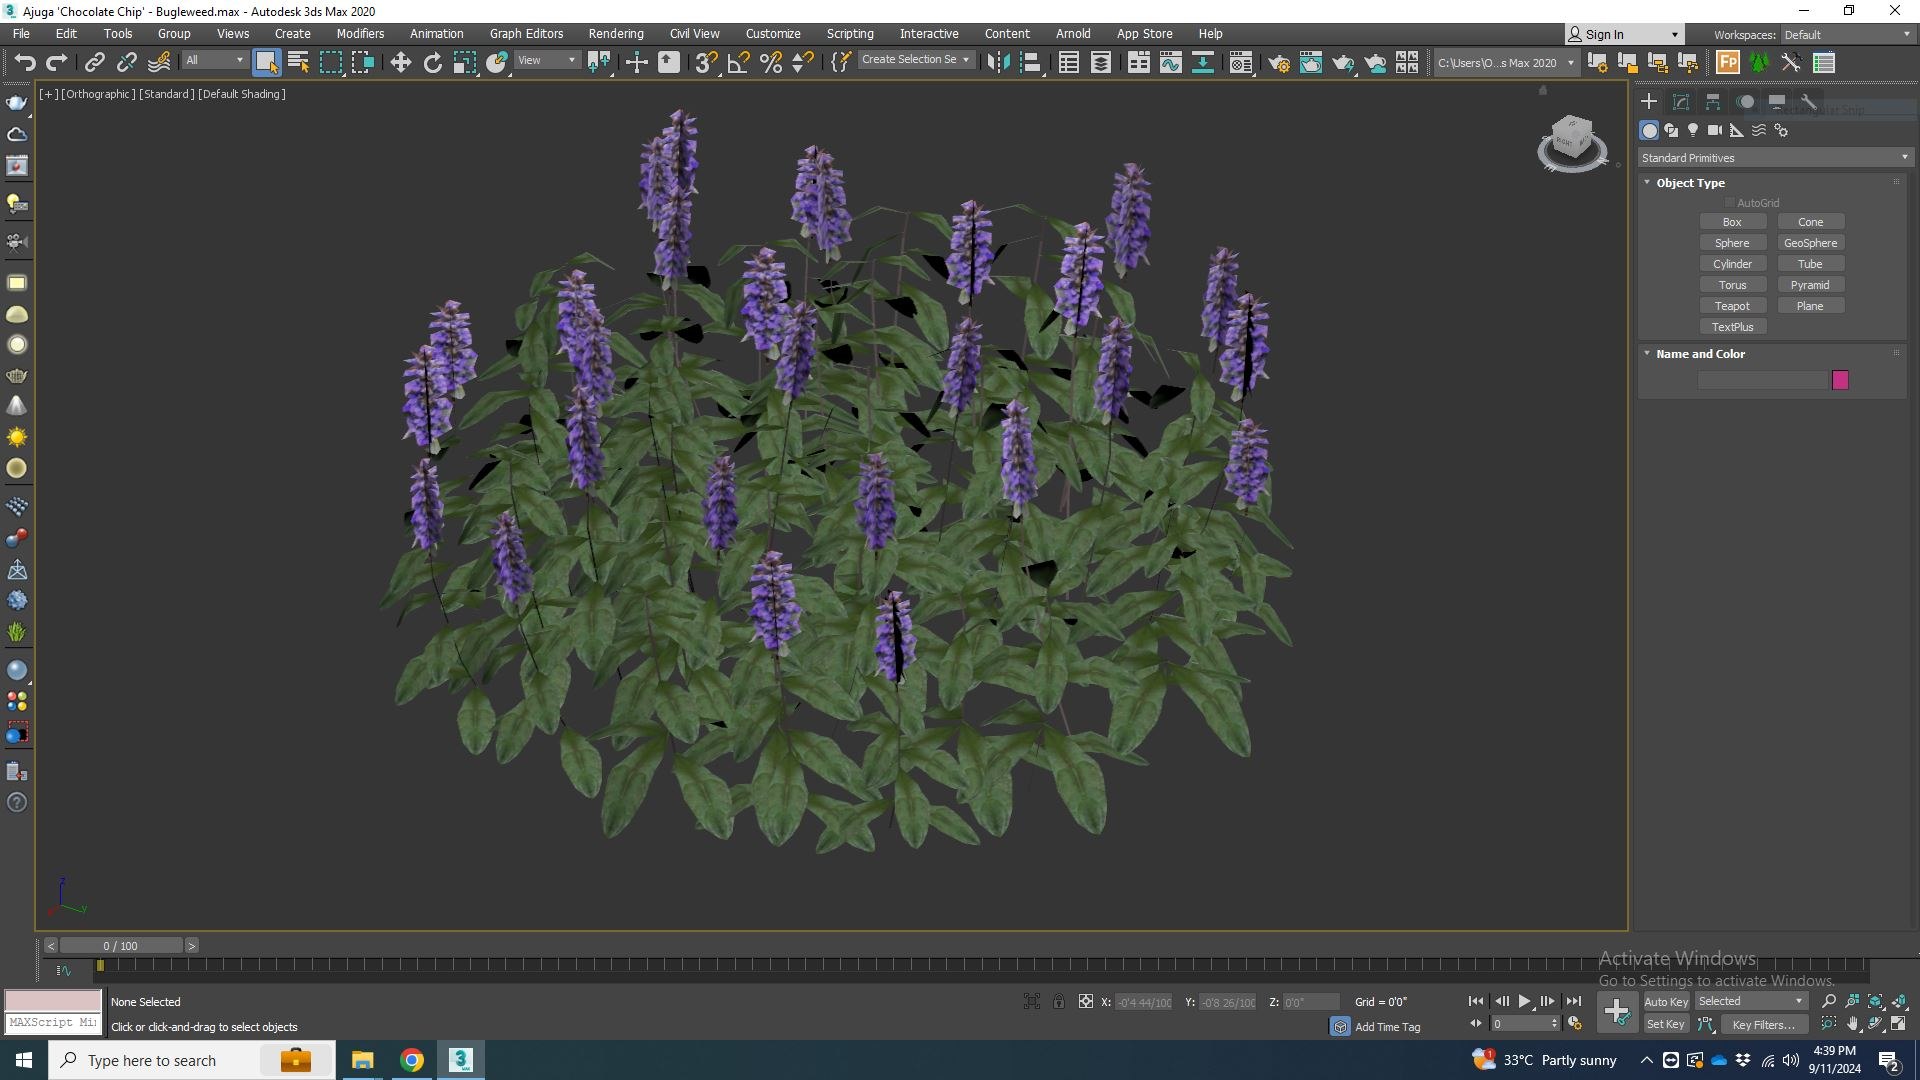Click the Mirror tool icon
Image resolution: width=1920 pixels, height=1080 pixels.
(998, 63)
